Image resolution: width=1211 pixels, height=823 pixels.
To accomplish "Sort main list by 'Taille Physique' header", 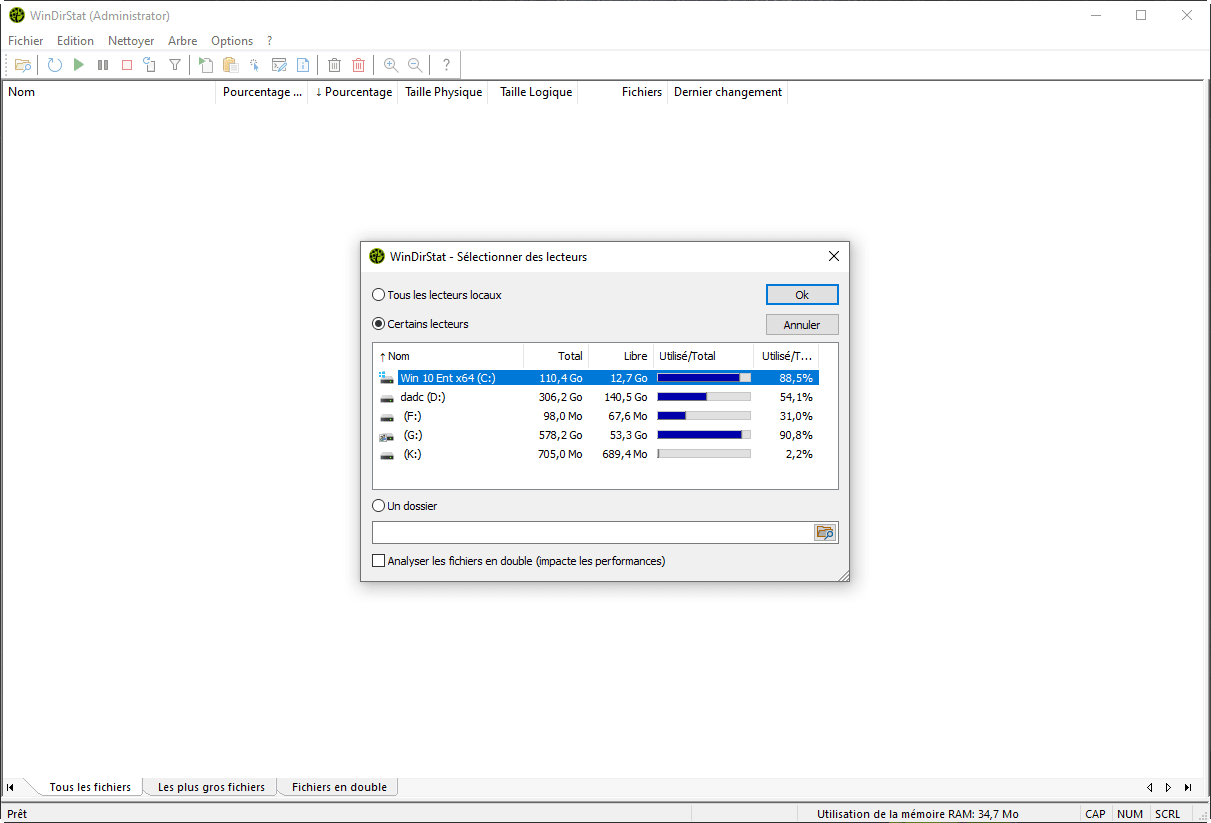I will click(x=443, y=92).
